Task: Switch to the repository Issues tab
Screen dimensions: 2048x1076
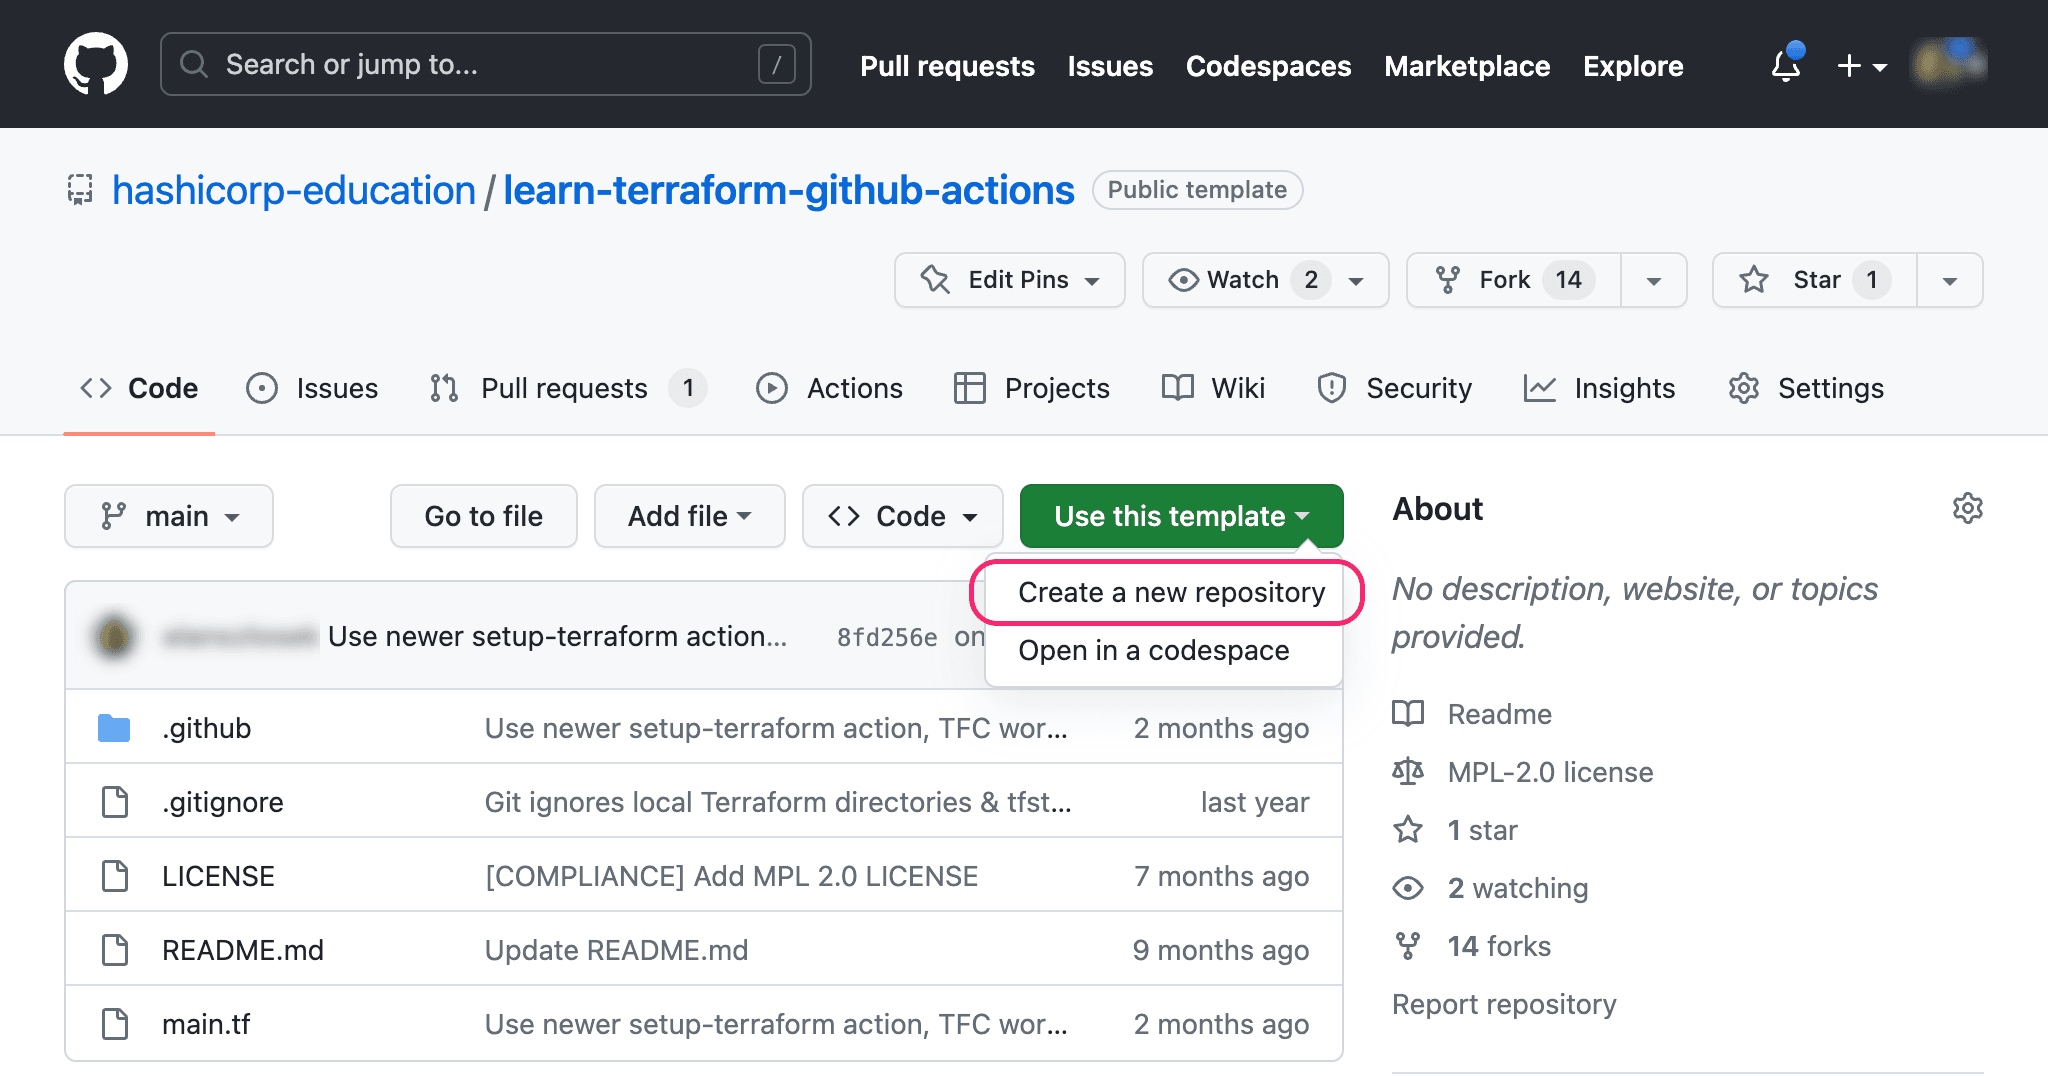Action: coord(312,388)
